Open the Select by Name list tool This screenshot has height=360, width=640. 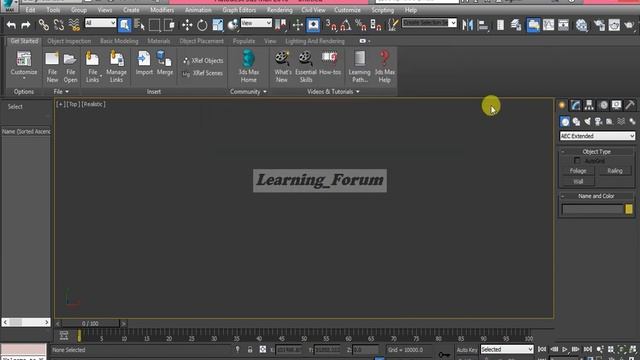[x=139, y=25]
